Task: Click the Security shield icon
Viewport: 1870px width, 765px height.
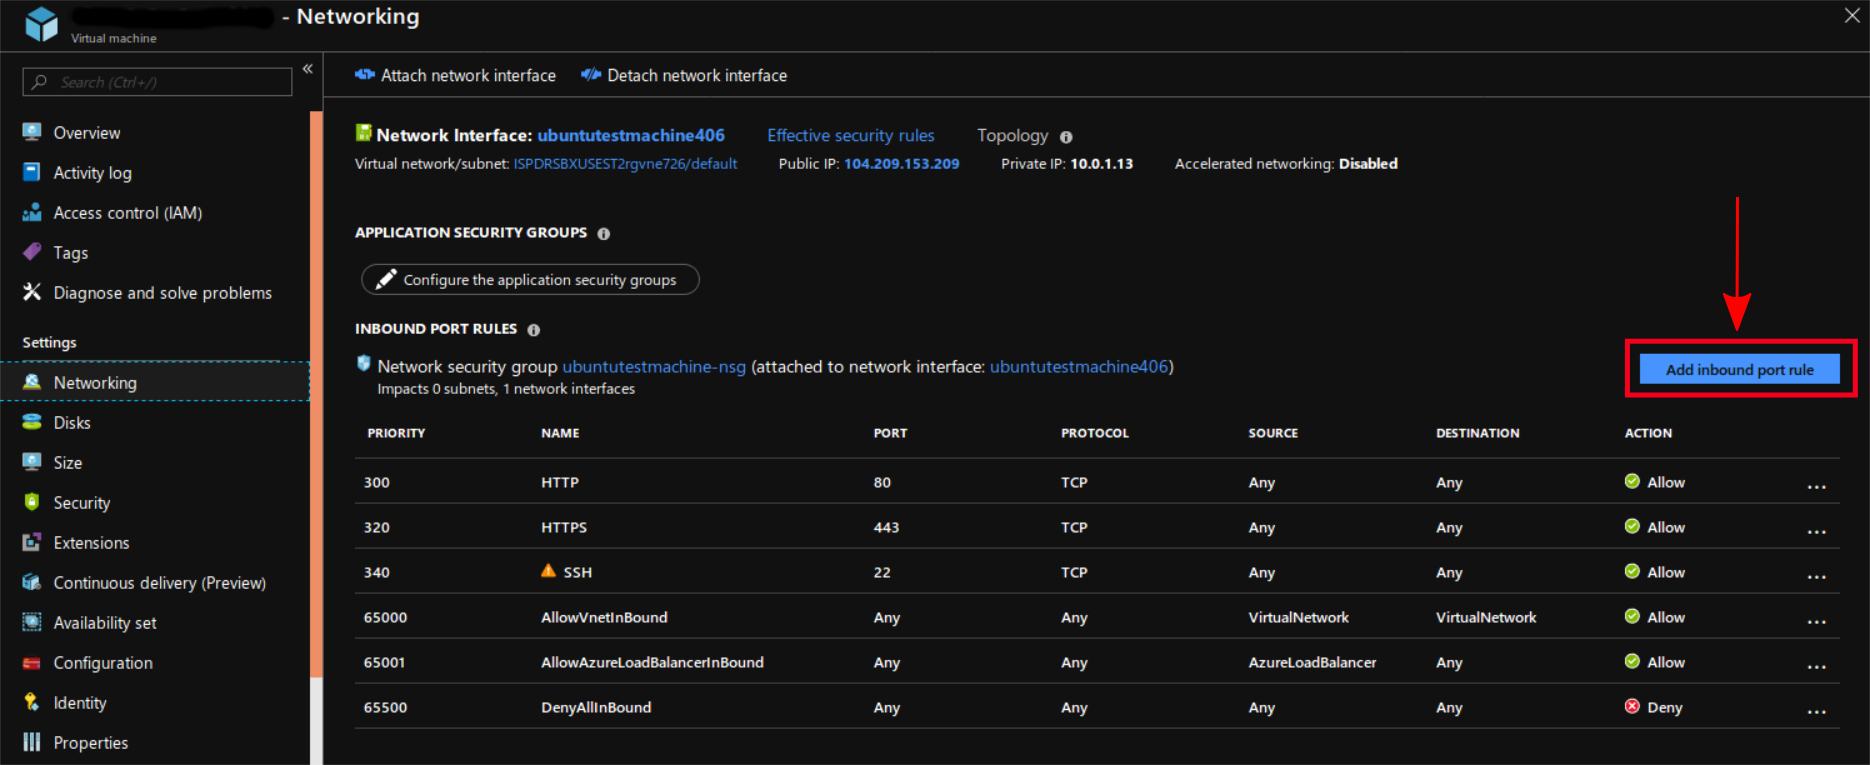Action: pos(32,502)
